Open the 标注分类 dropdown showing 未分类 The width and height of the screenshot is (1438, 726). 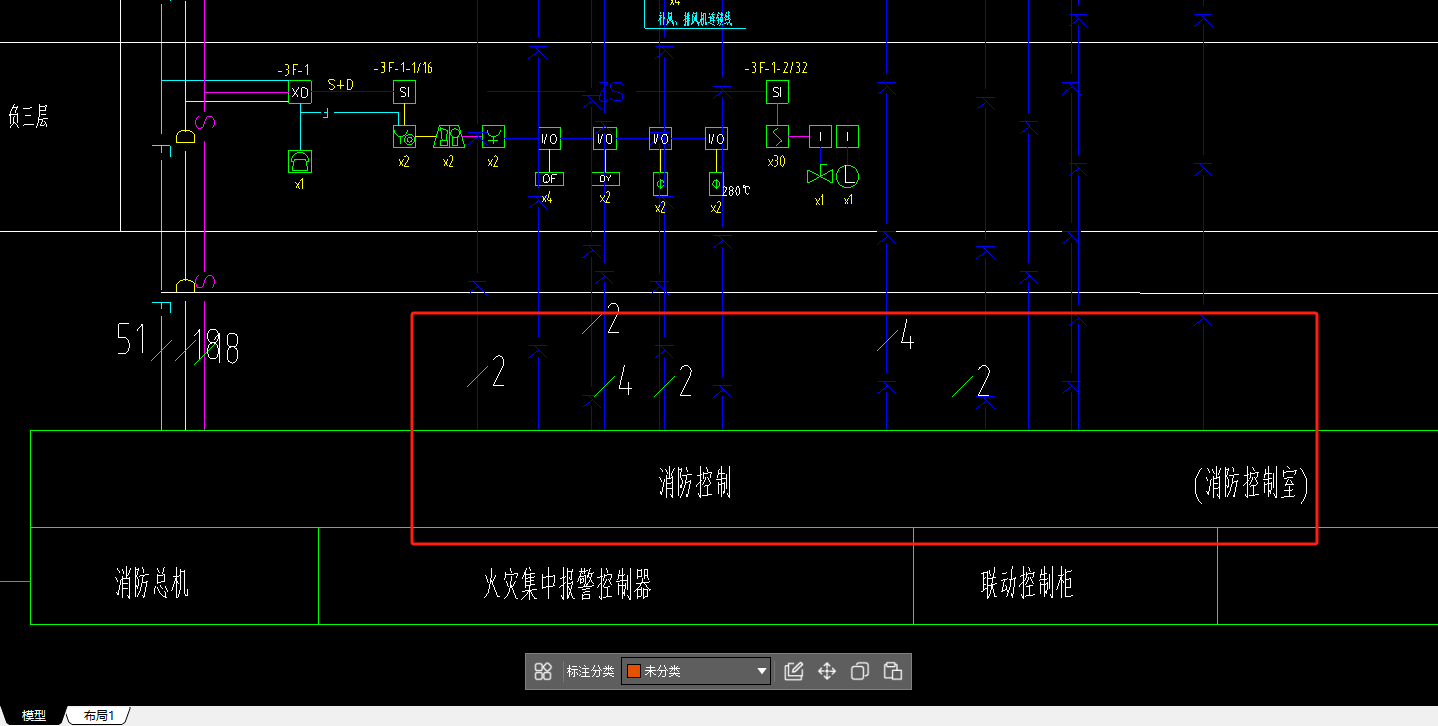696,671
